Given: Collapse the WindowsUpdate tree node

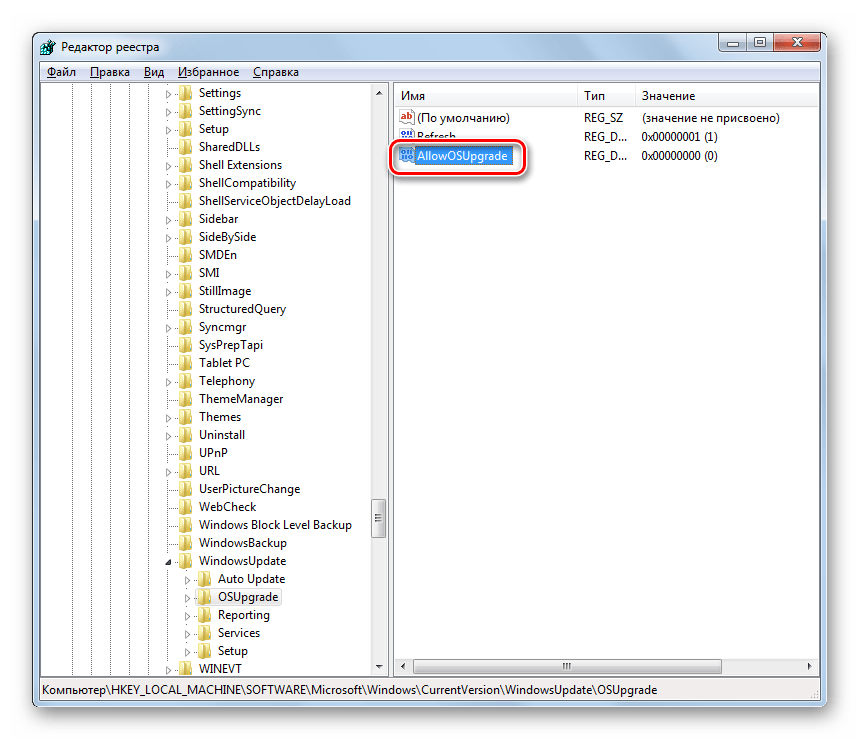Looking at the screenshot, I should point(168,561).
